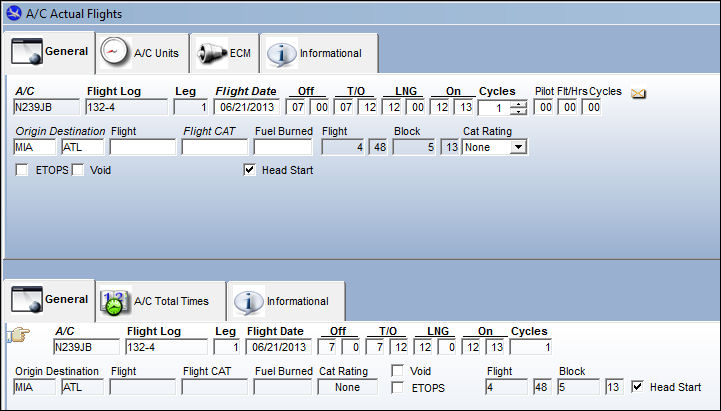Click lower panel Block minutes field 13
The width and height of the screenshot is (721, 411).
pyautogui.click(x=613, y=387)
